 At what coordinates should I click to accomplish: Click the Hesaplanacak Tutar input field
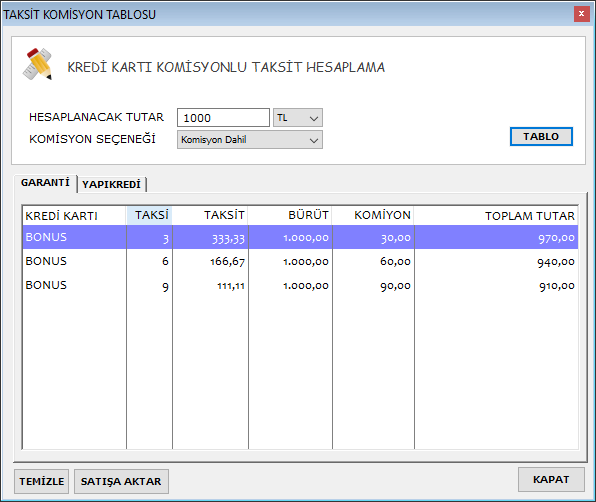(223, 118)
